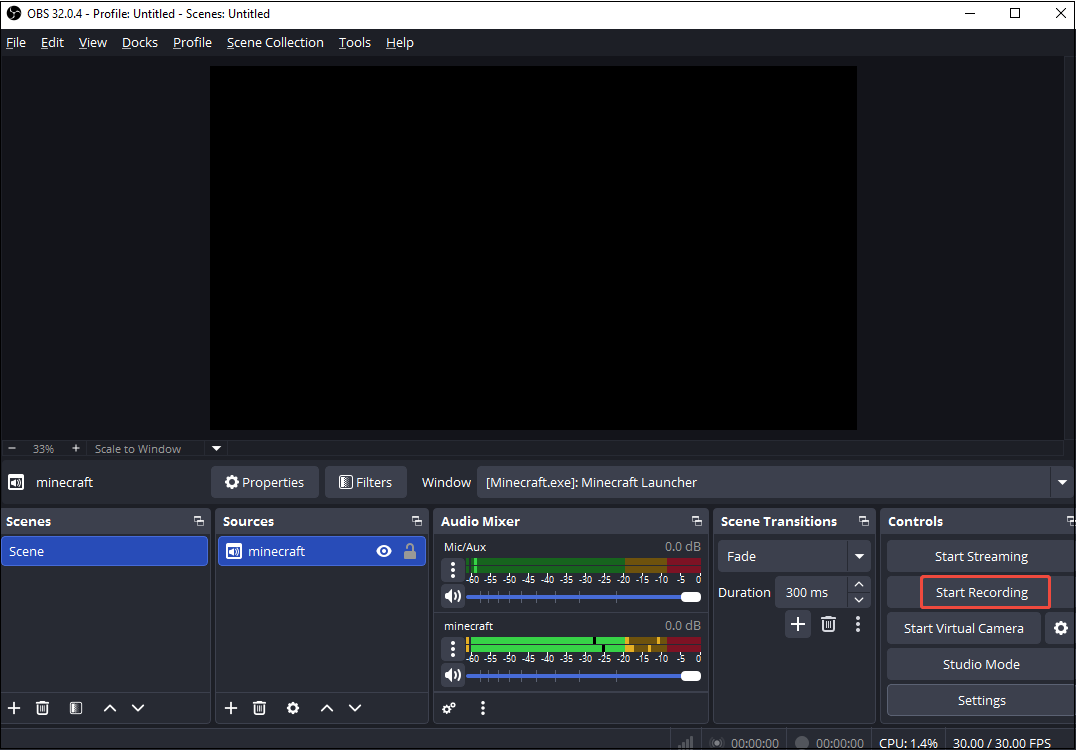Mute the Mic/Aux audio channel
Image resolution: width=1076 pixels, height=750 pixels.
[x=453, y=596]
